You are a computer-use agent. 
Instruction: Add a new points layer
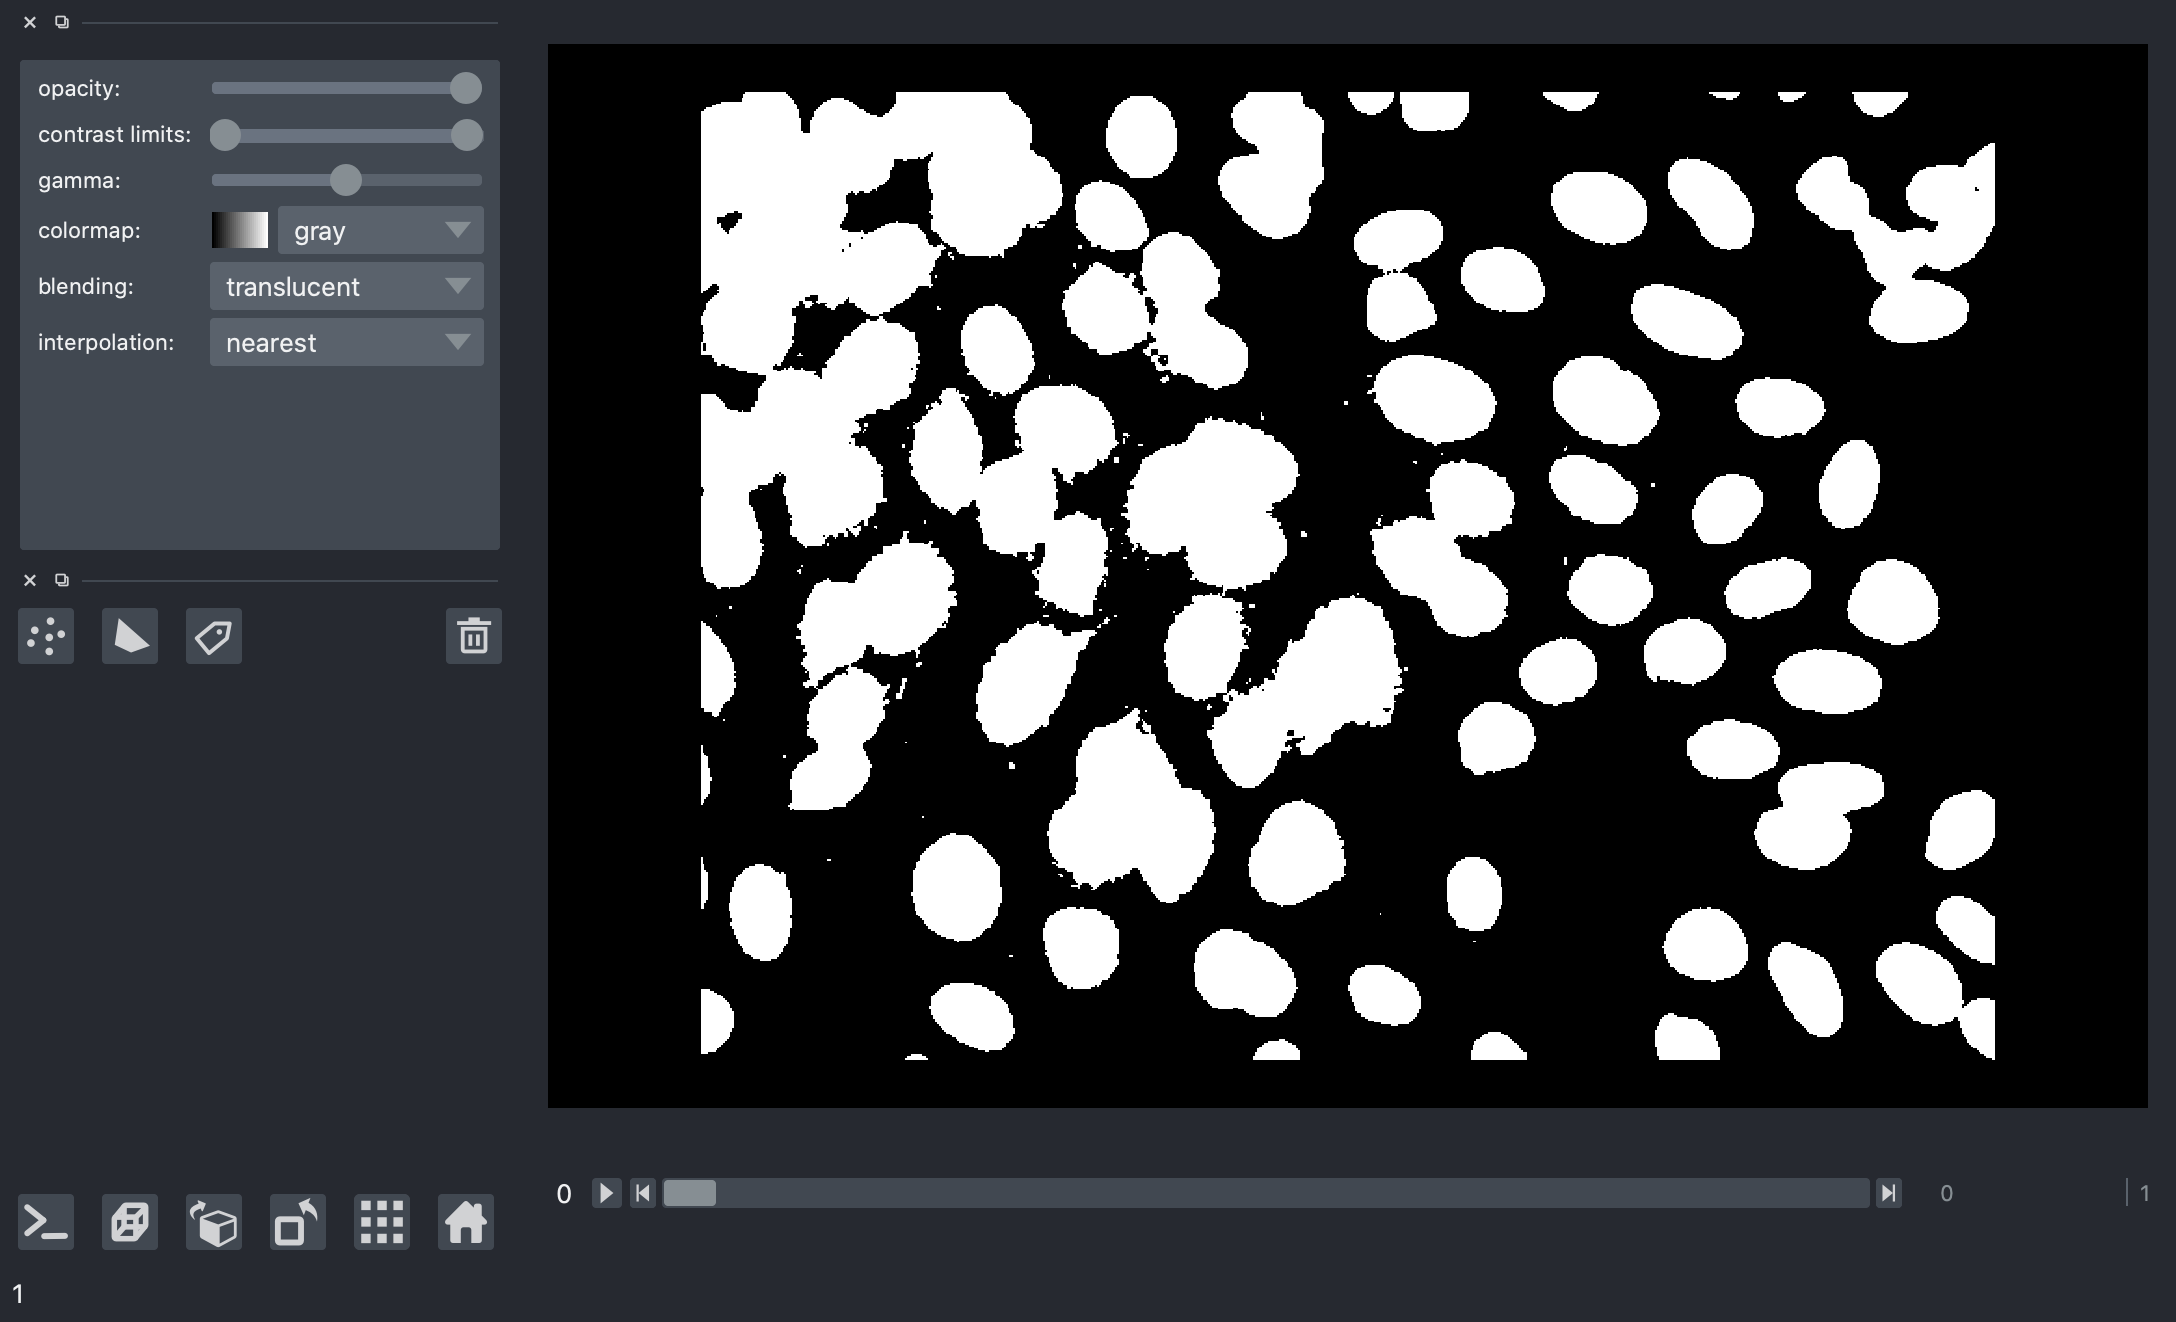(46, 636)
